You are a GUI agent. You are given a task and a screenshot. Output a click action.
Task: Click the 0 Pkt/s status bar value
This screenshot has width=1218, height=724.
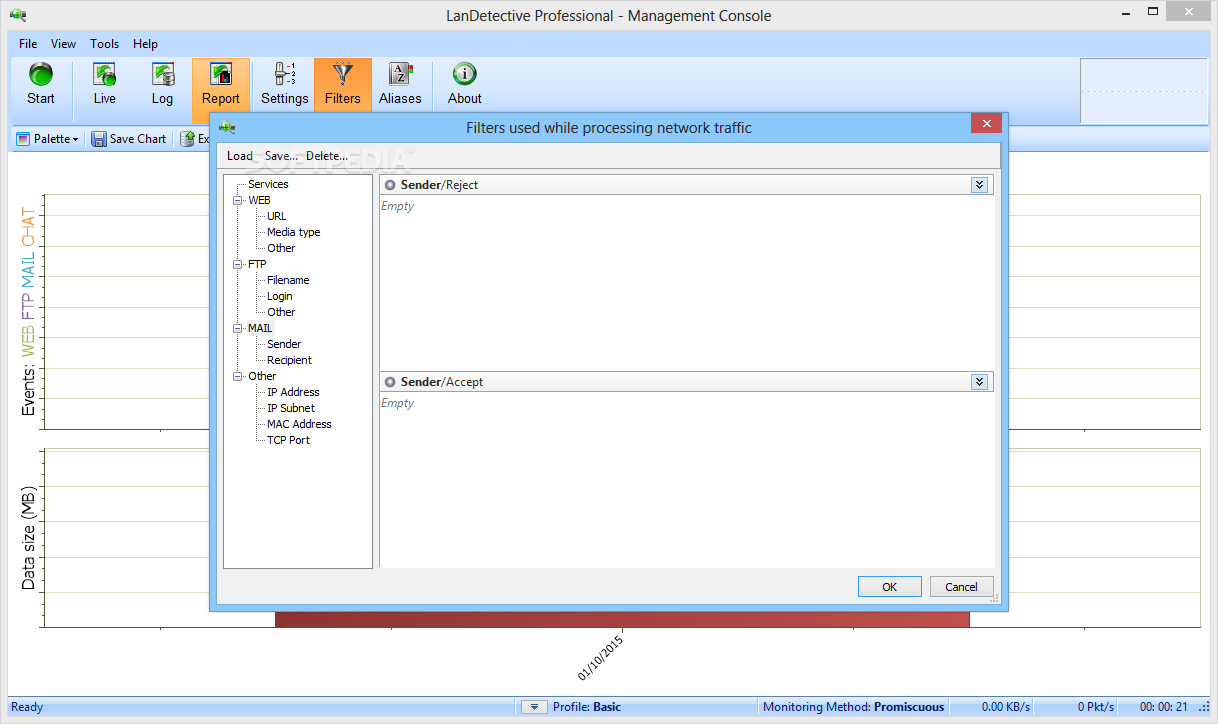tap(1096, 707)
